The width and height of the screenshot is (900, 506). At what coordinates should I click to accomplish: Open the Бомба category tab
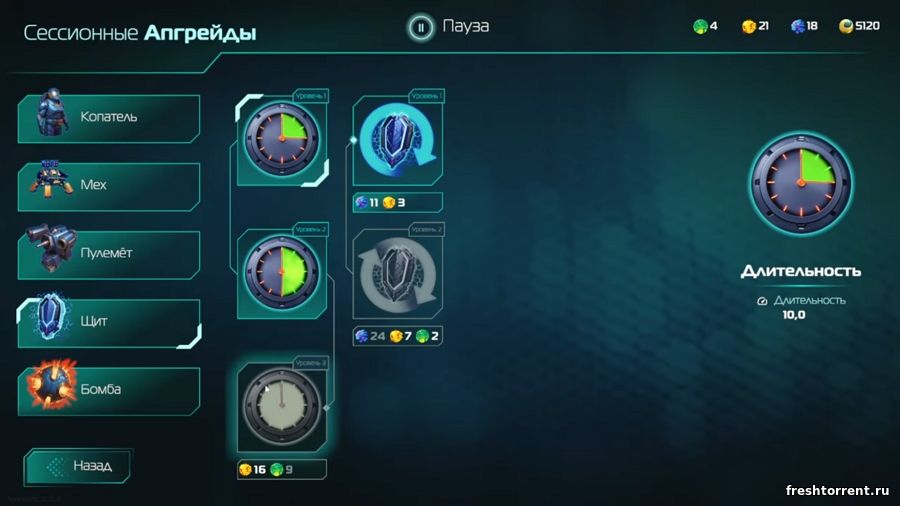[109, 391]
